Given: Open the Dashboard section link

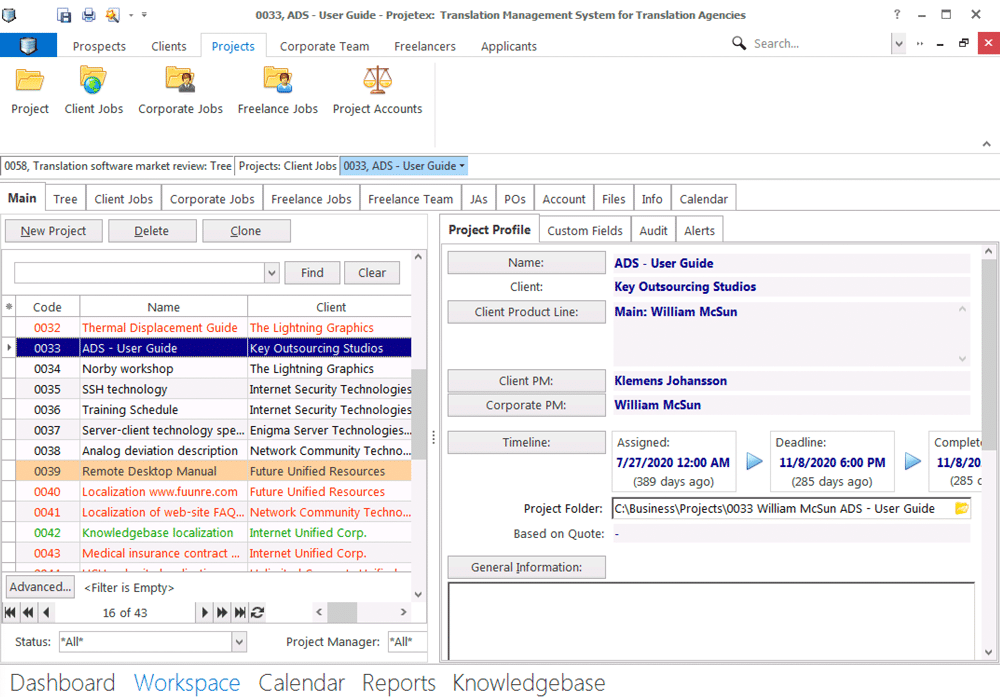Looking at the screenshot, I should (62, 683).
